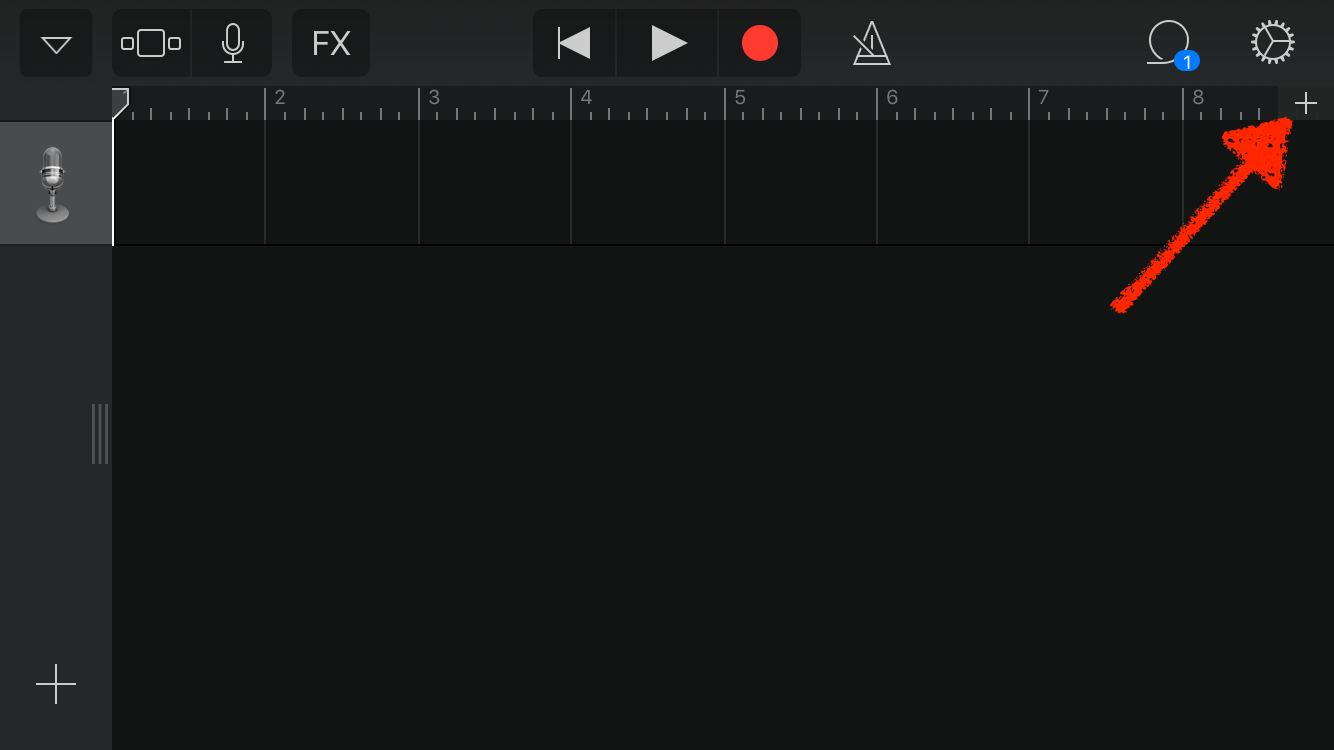Viewport: 1334px width, 750px height.
Task: Start playback with the play button
Action: pyautogui.click(x=668, y=43)
